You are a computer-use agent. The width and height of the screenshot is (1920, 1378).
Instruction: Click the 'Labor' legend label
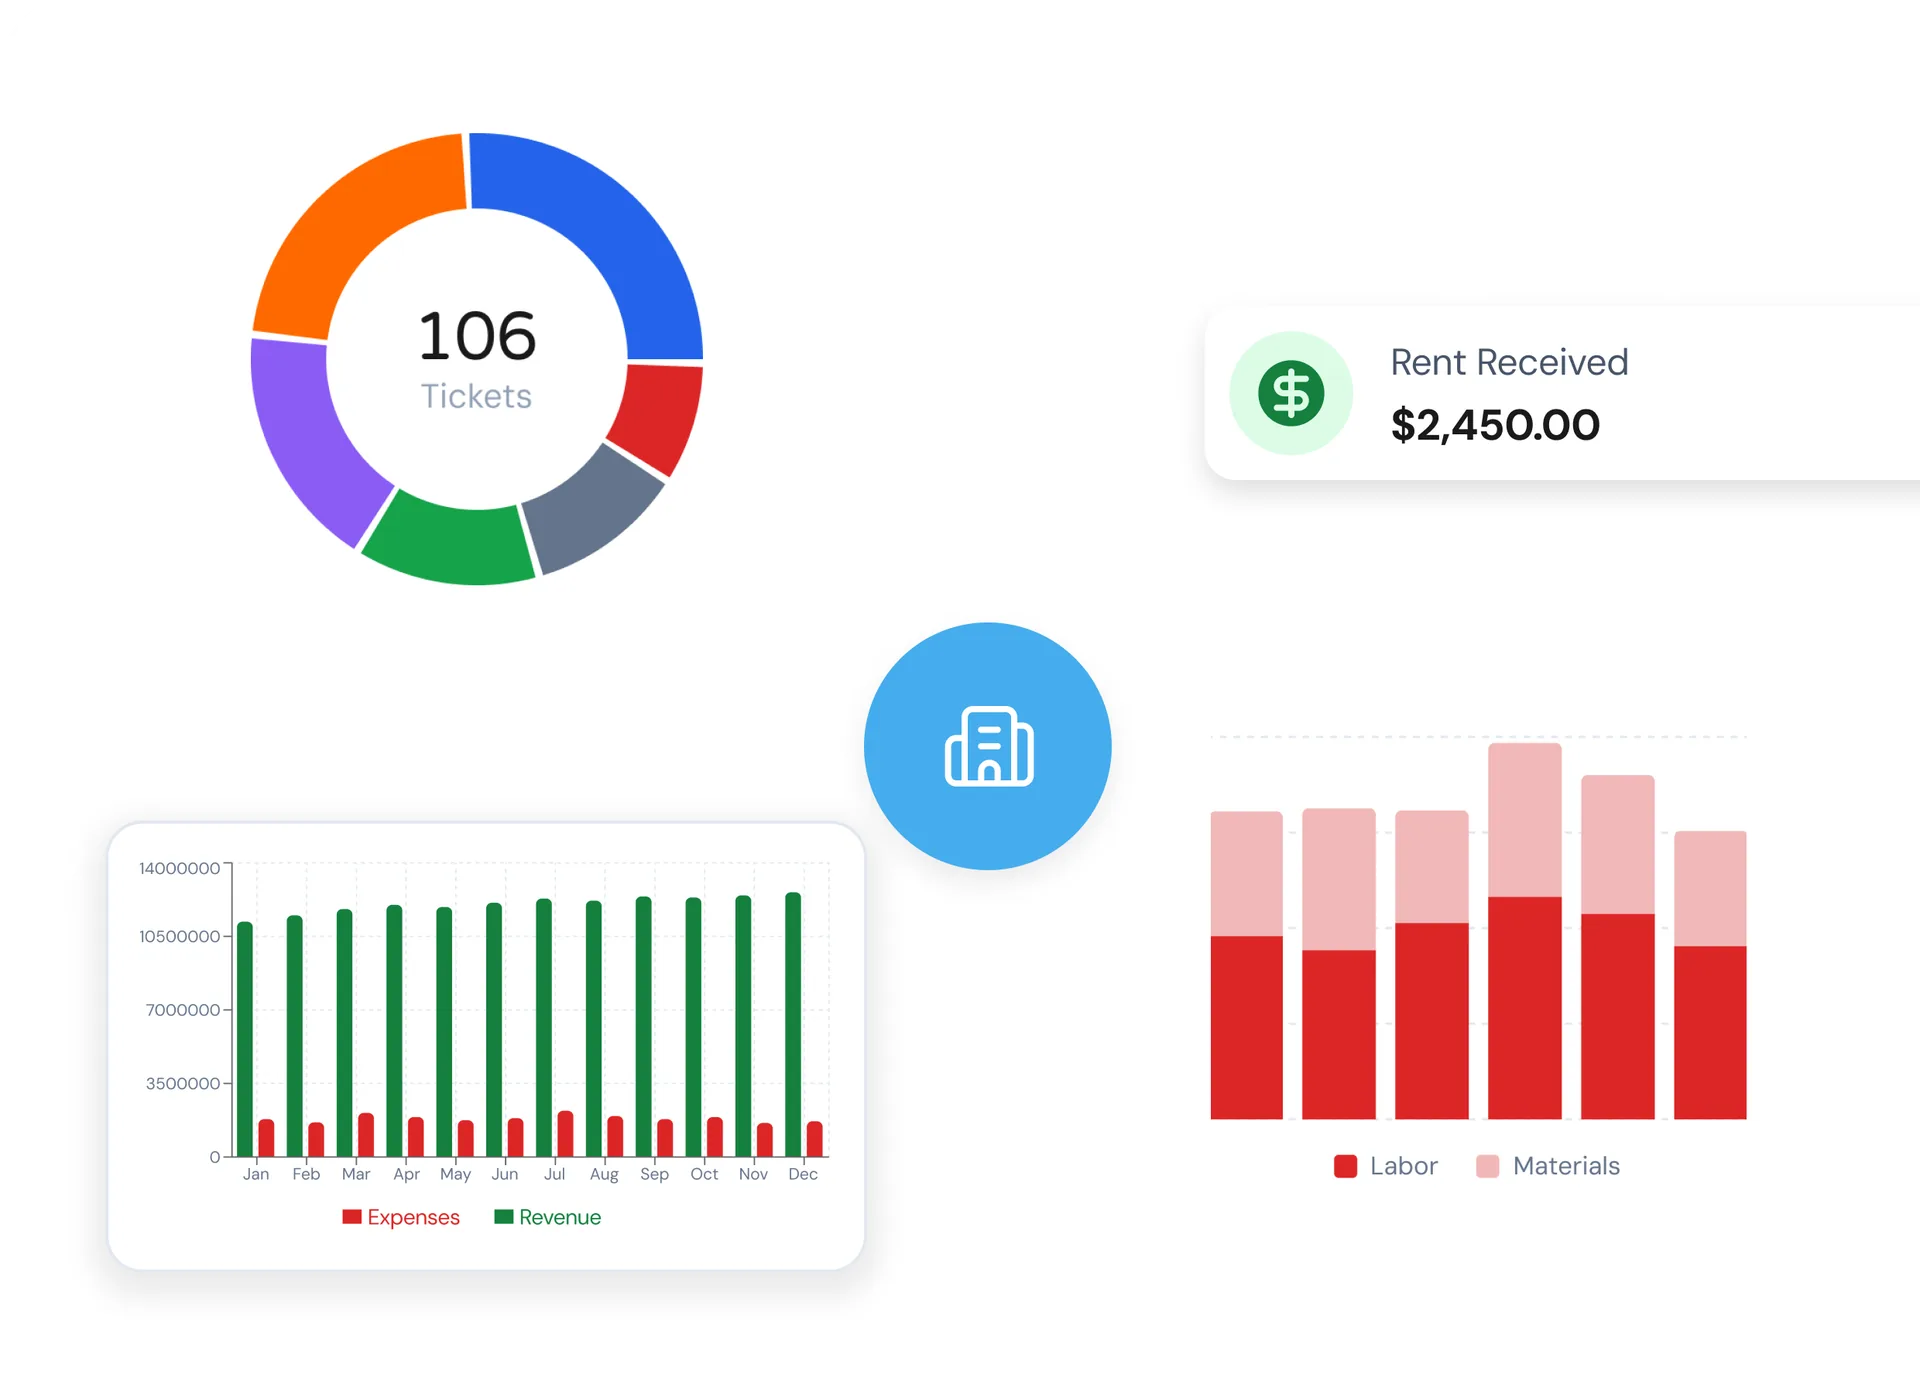click(x=1403, y=1166)
